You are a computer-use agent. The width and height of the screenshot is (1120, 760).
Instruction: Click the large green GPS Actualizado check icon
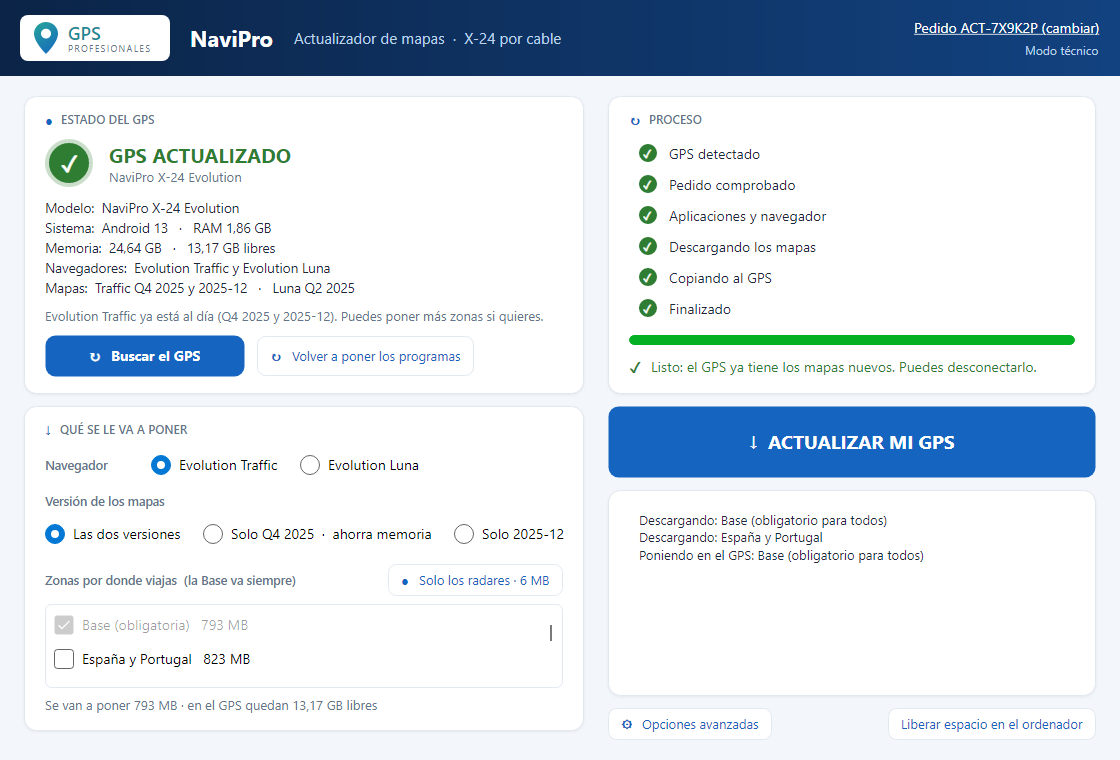[x=69, y=164]
